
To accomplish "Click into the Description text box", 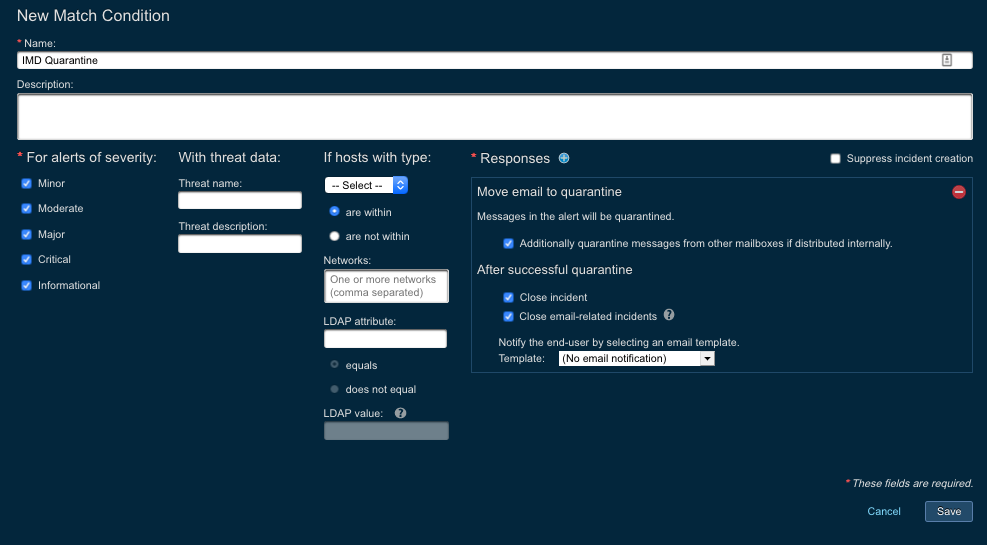I will click(494, 117).
